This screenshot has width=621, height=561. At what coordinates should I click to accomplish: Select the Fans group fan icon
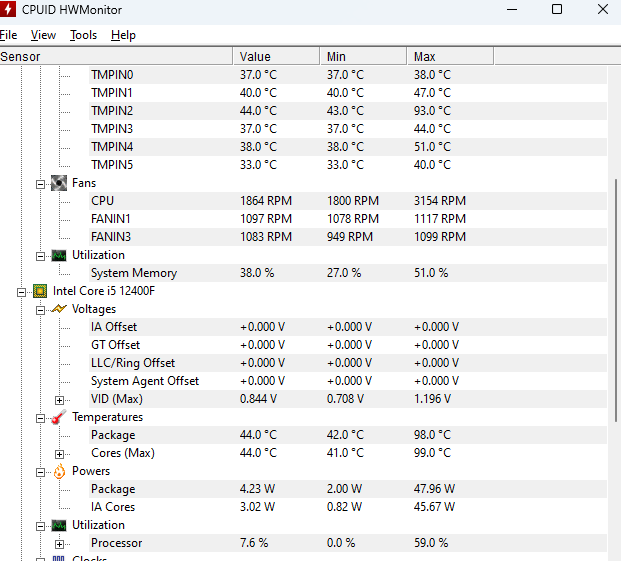[x=59, y=183]
